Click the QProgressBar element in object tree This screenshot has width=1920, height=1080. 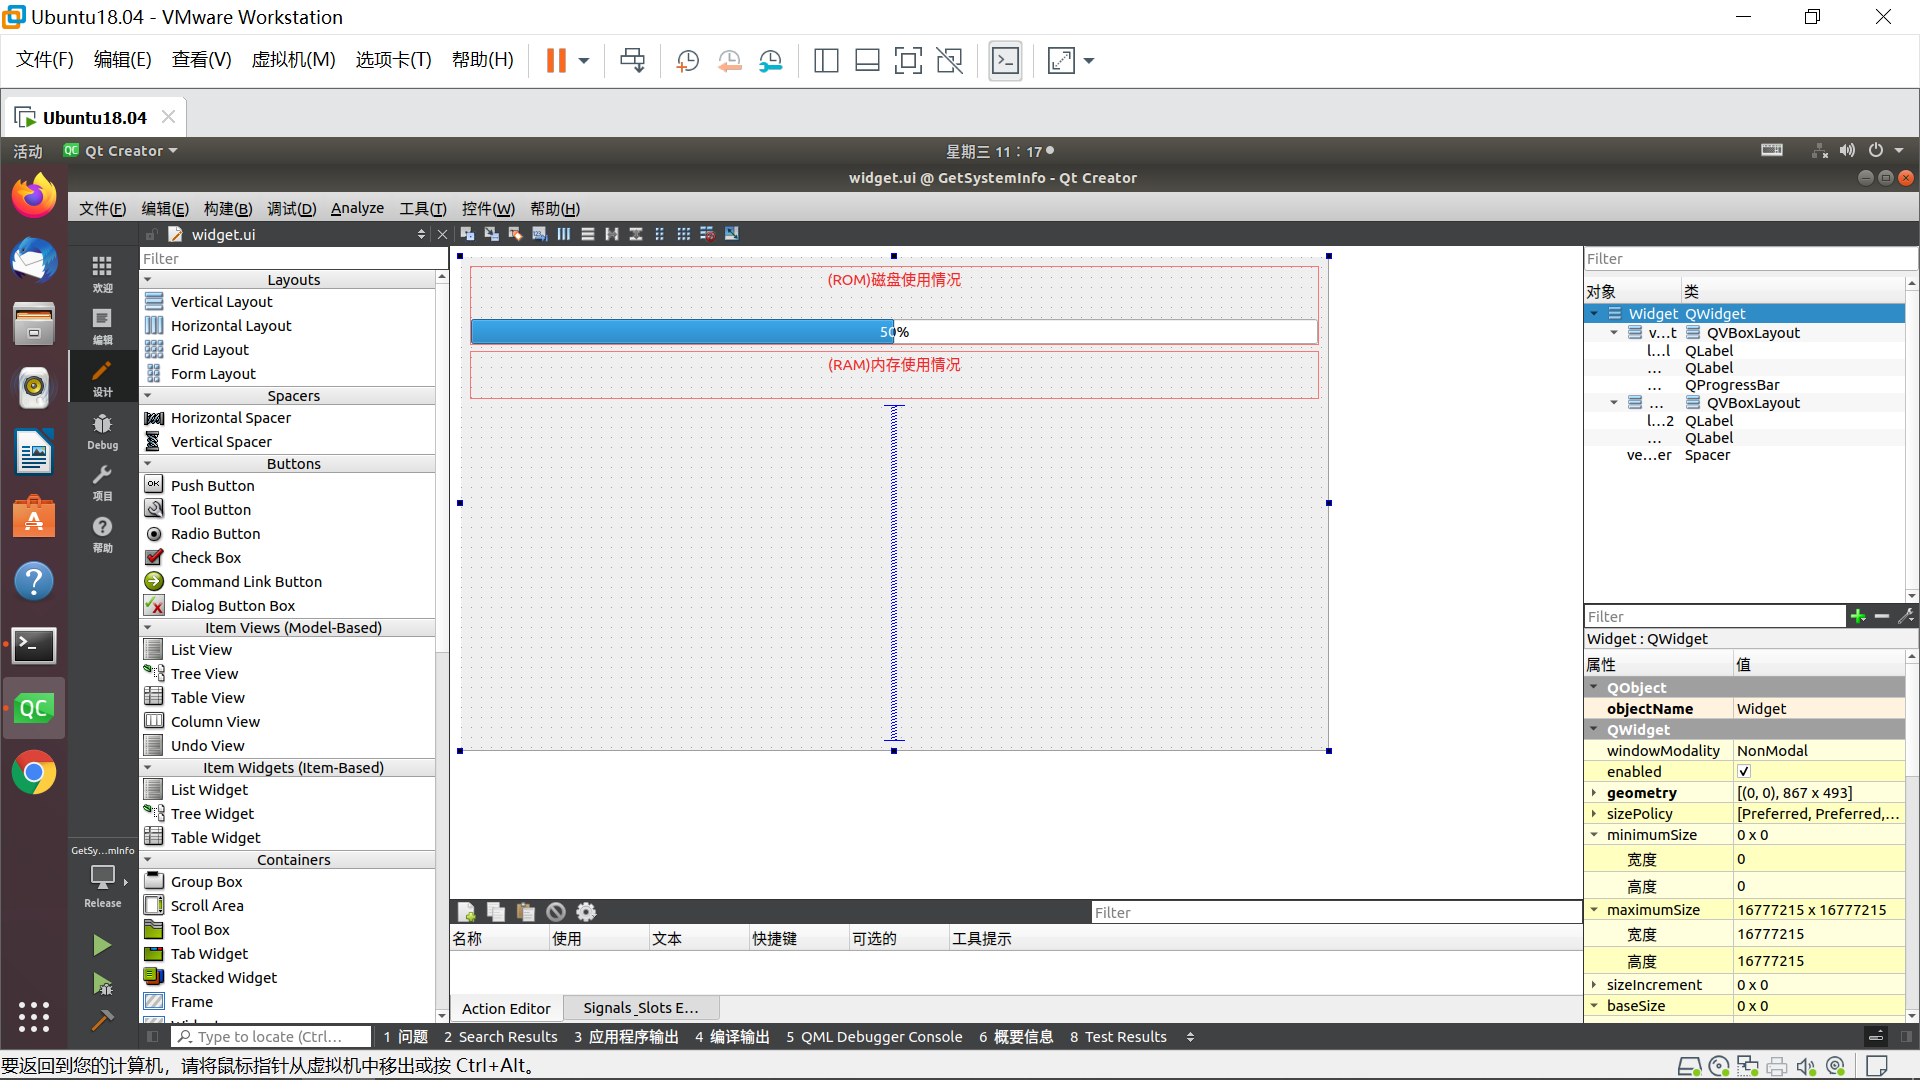click(1731, 384)
